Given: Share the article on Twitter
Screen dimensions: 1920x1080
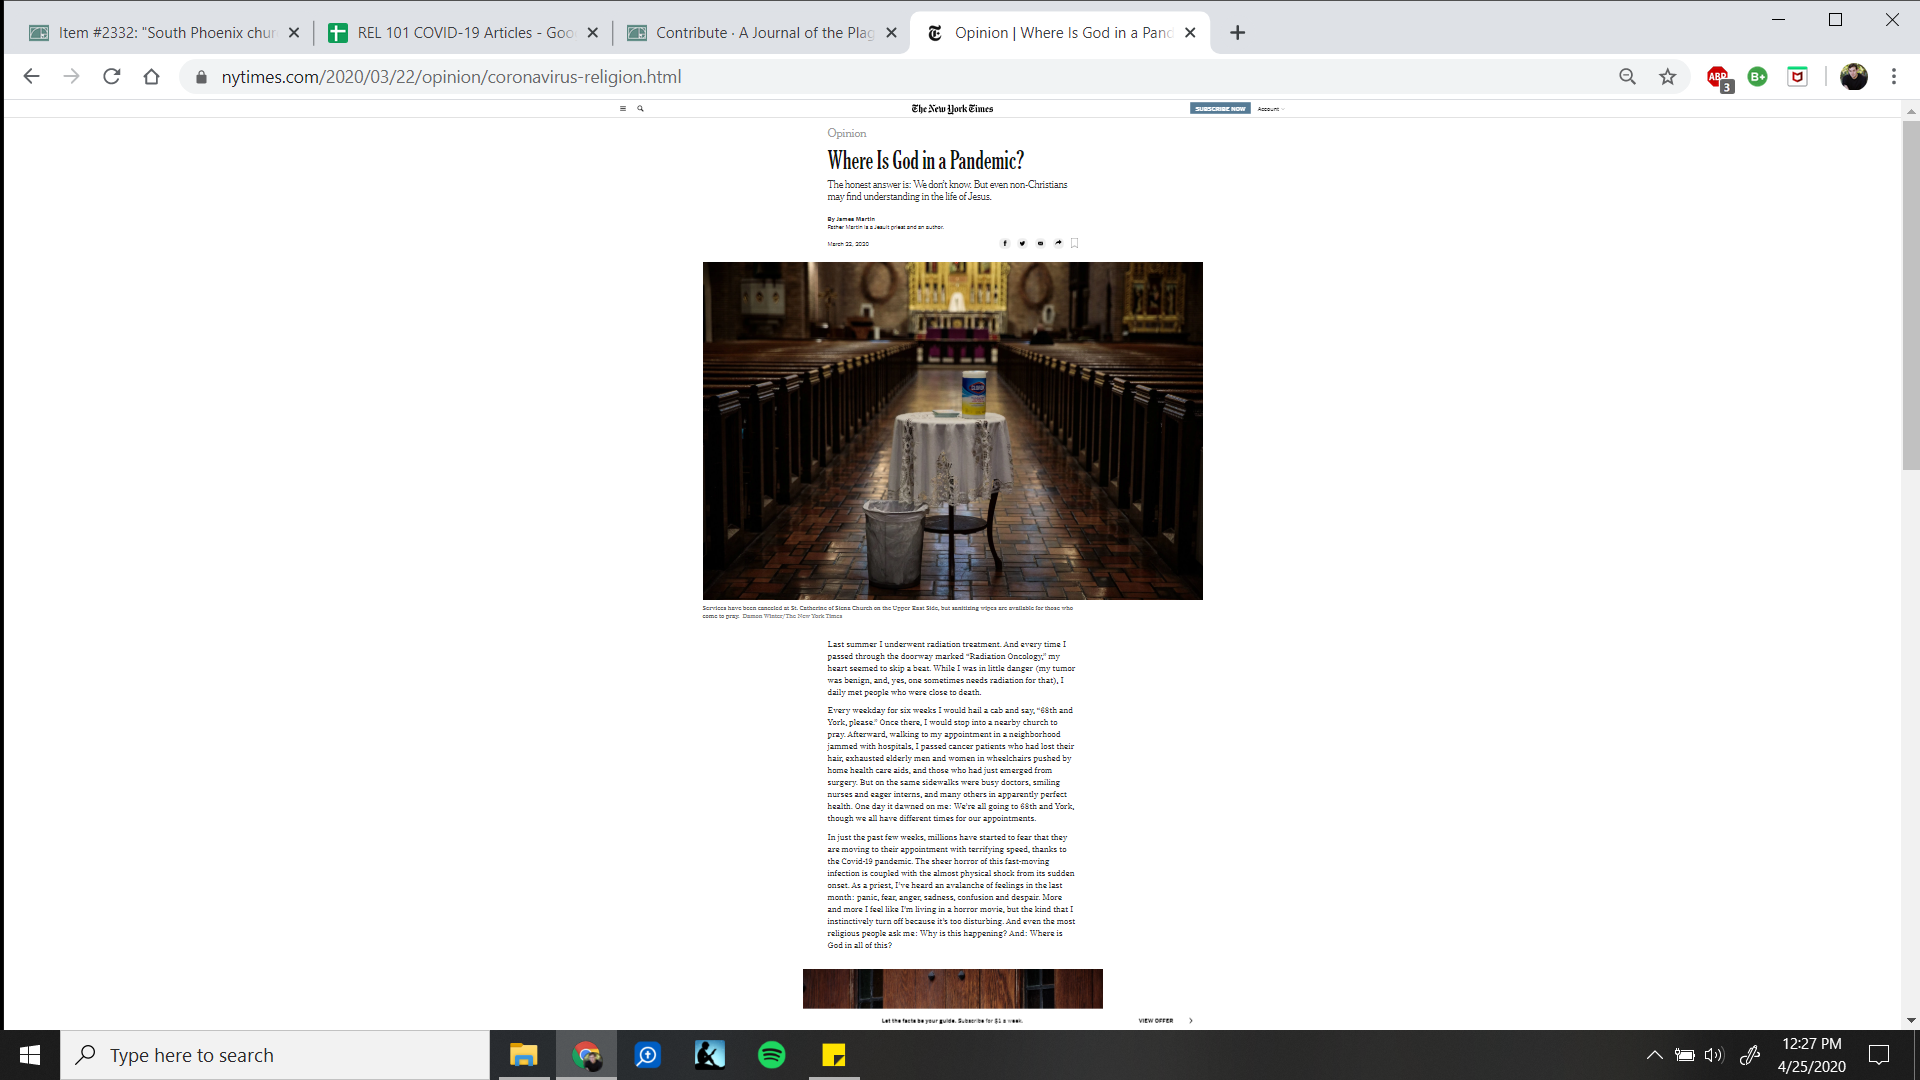Looking at the screenshot, I should tap(1022, 243).
